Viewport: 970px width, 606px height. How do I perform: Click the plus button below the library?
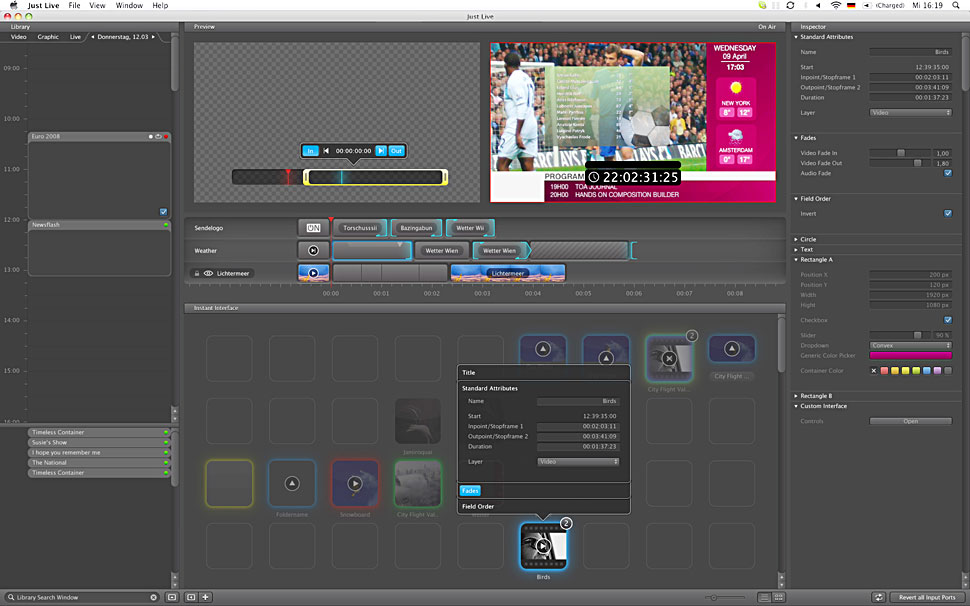coord(205,597)
